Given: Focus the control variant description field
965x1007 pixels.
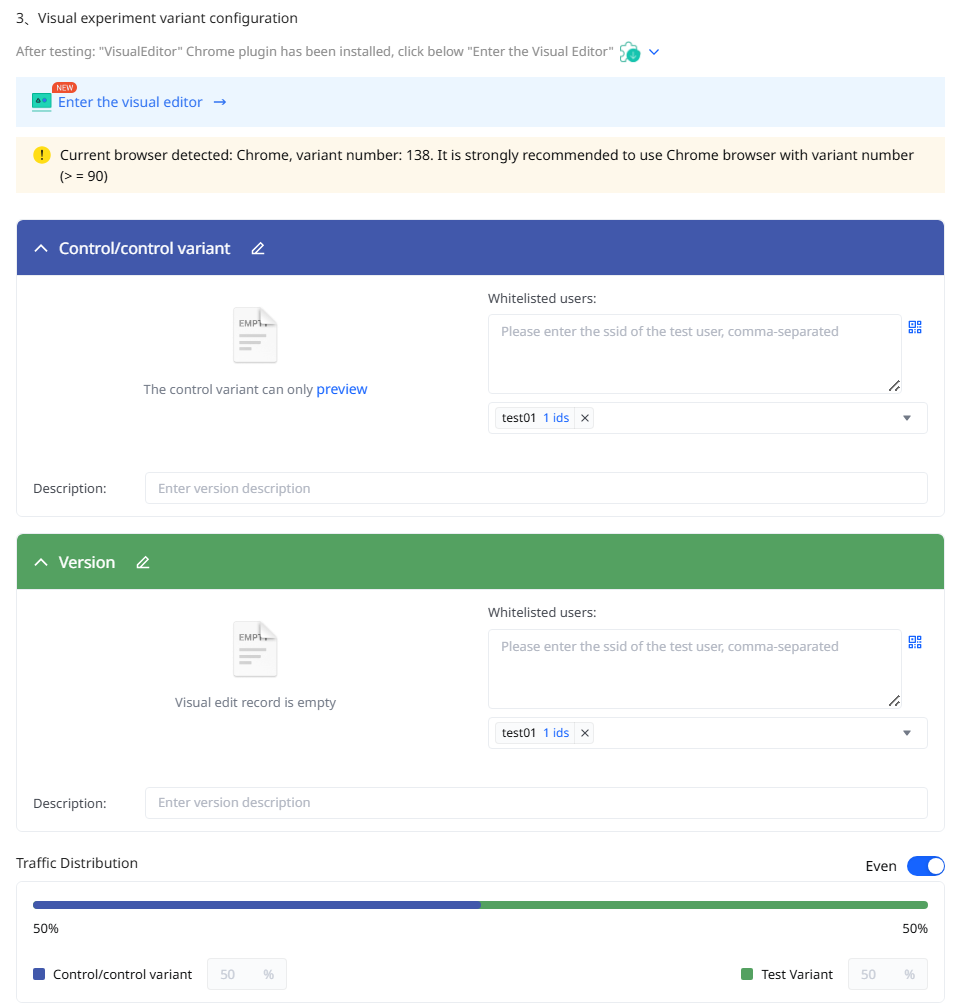Looking at the screenshot, I should (x=536, y=488).
